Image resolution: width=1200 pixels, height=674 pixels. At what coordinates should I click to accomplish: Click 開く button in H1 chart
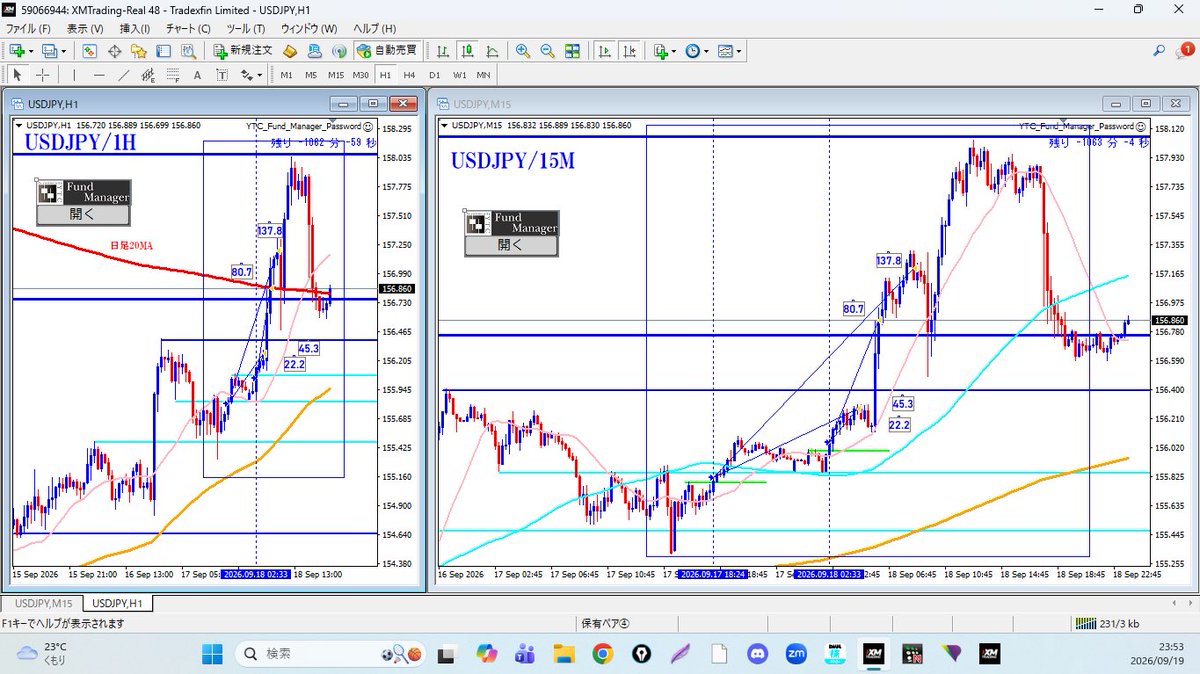click(x=83, y=213)
